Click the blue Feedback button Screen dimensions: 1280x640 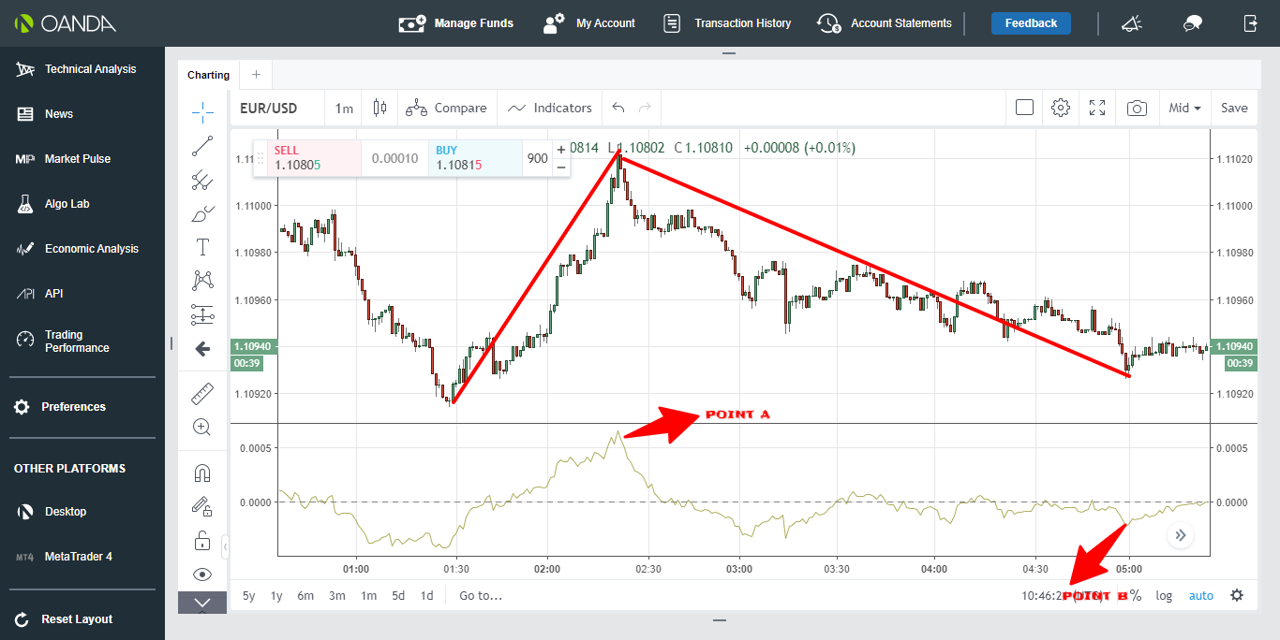pyautogui.click(x=1030, y=23)
